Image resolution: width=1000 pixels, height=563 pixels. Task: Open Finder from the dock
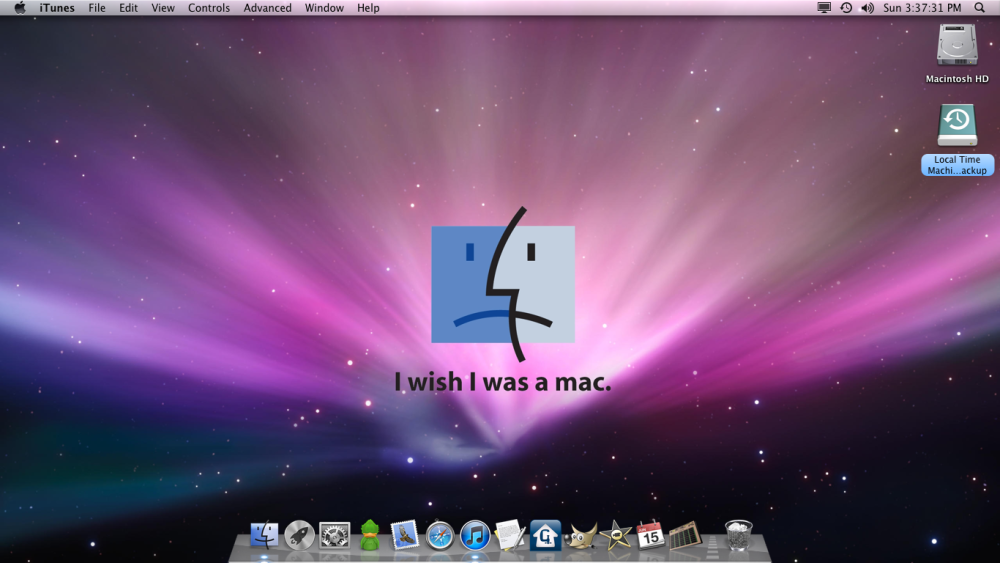[264, 535]
